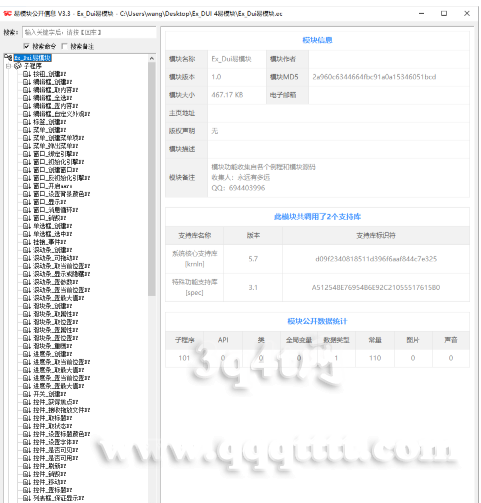
Task: Select 窗口_消息循环 in the tree
Action: point(56,210)
